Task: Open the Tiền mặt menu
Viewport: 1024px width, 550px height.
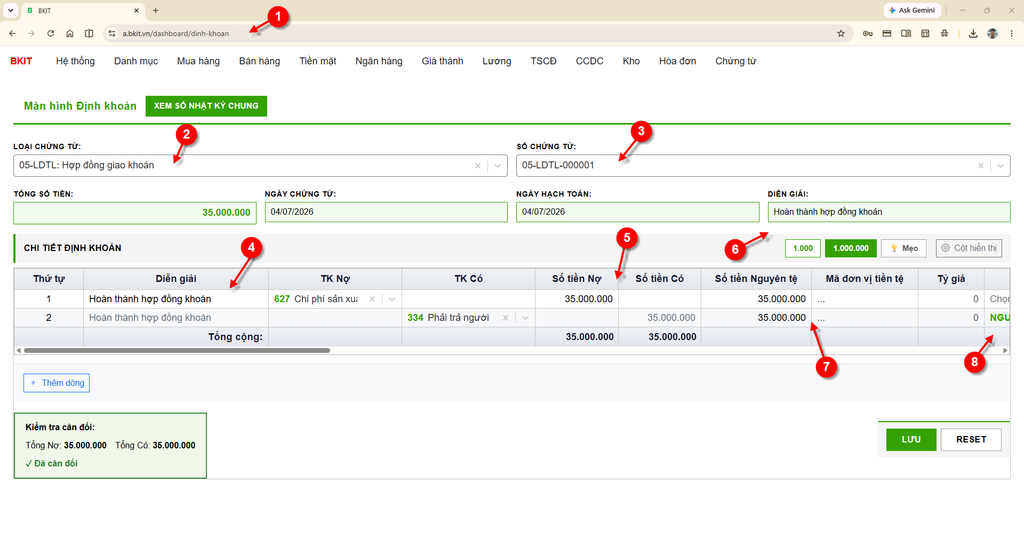Action: (318, 61)
